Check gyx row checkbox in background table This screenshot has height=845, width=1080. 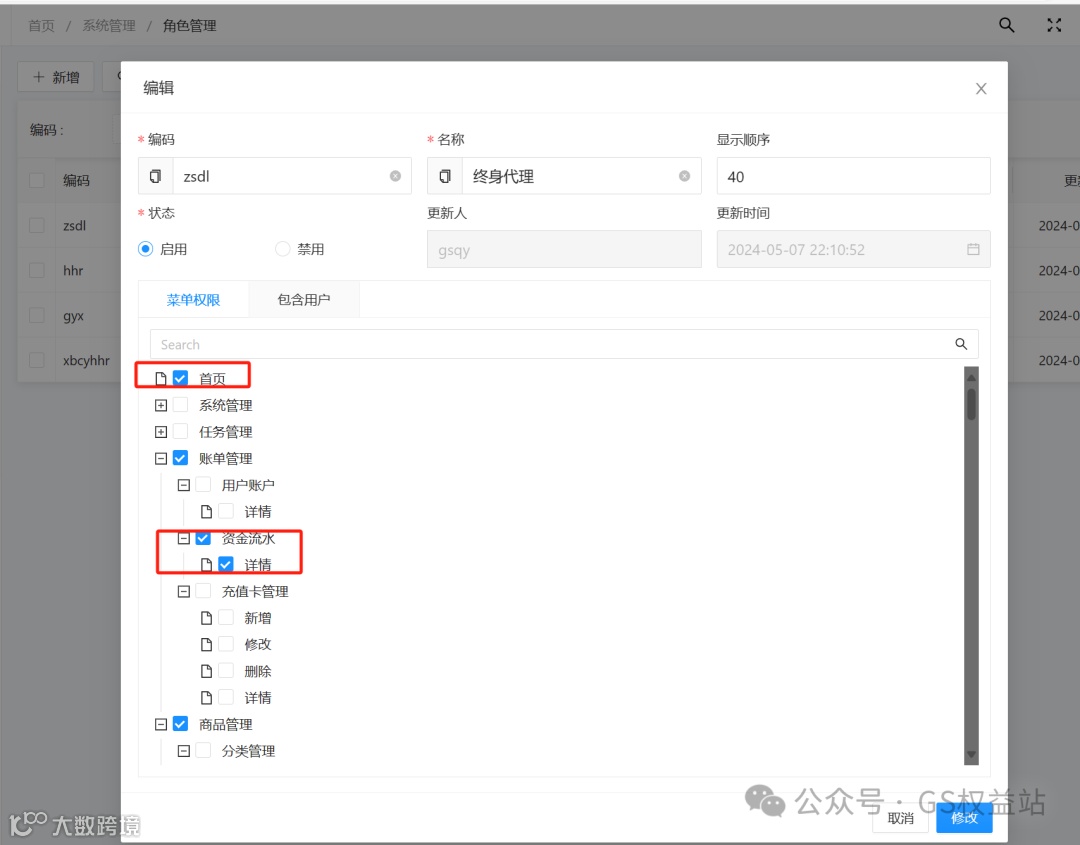click(37, 315)
